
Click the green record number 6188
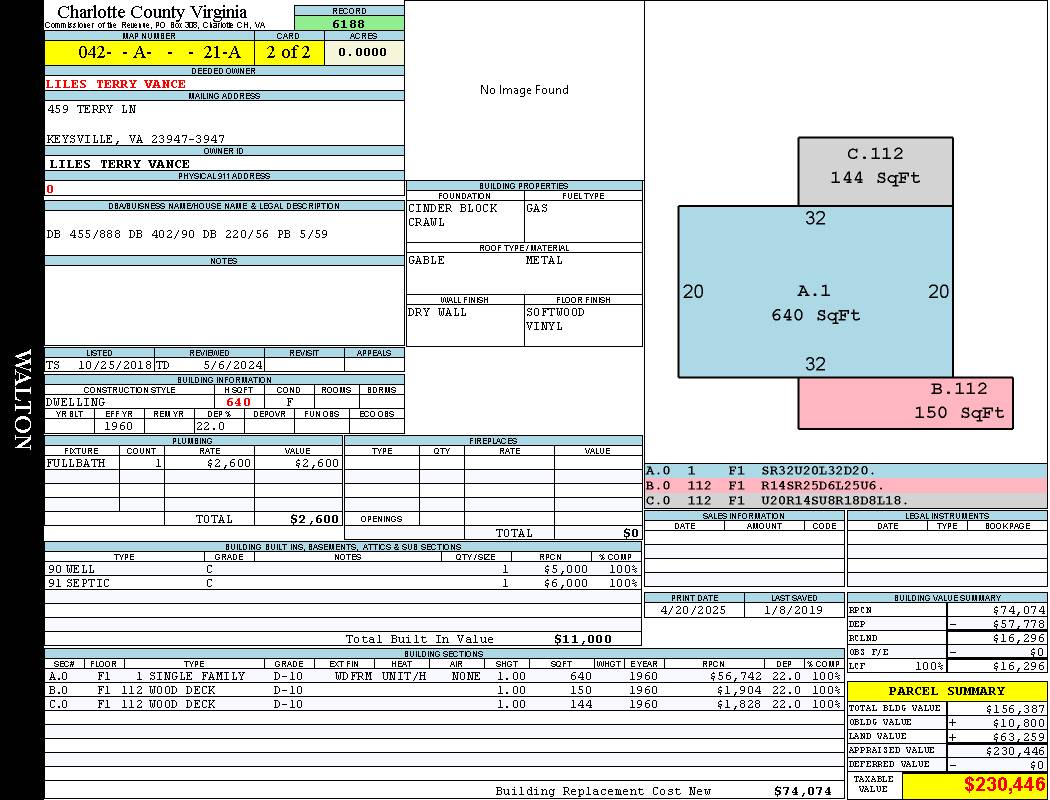pos(349,23)
